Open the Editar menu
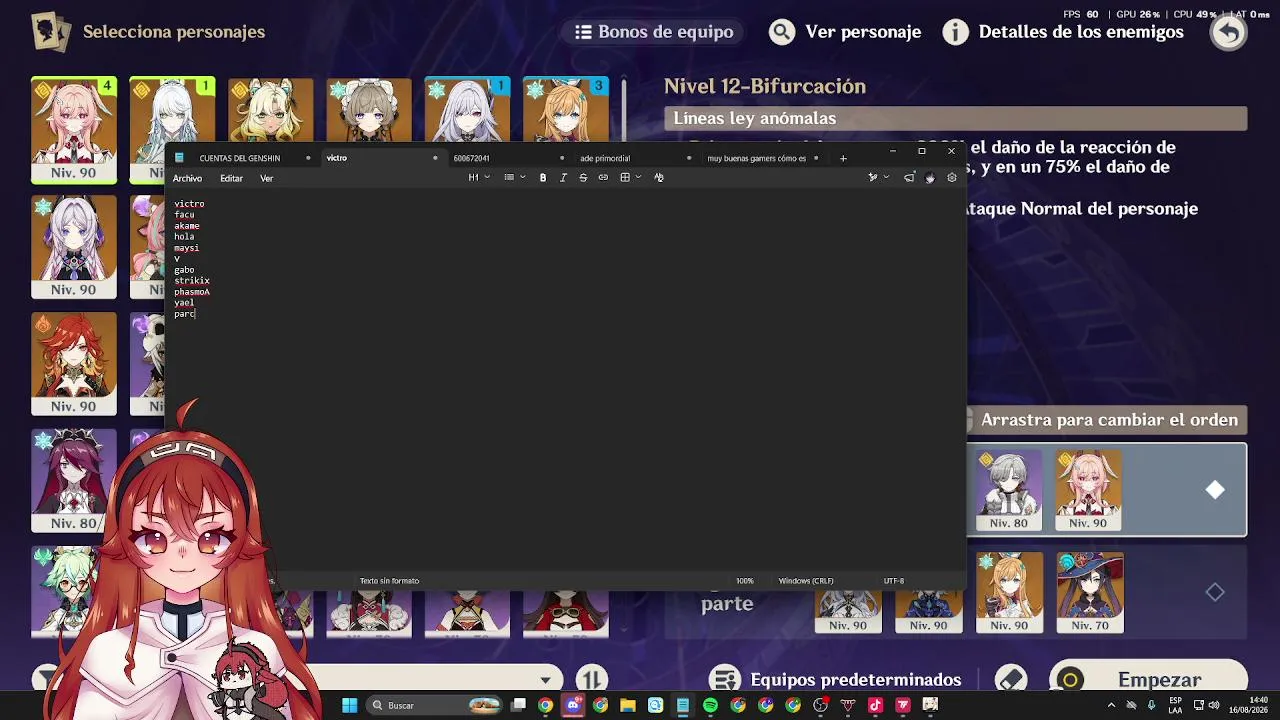Viewport: 1280px width, 720px height. coord(231,179)
